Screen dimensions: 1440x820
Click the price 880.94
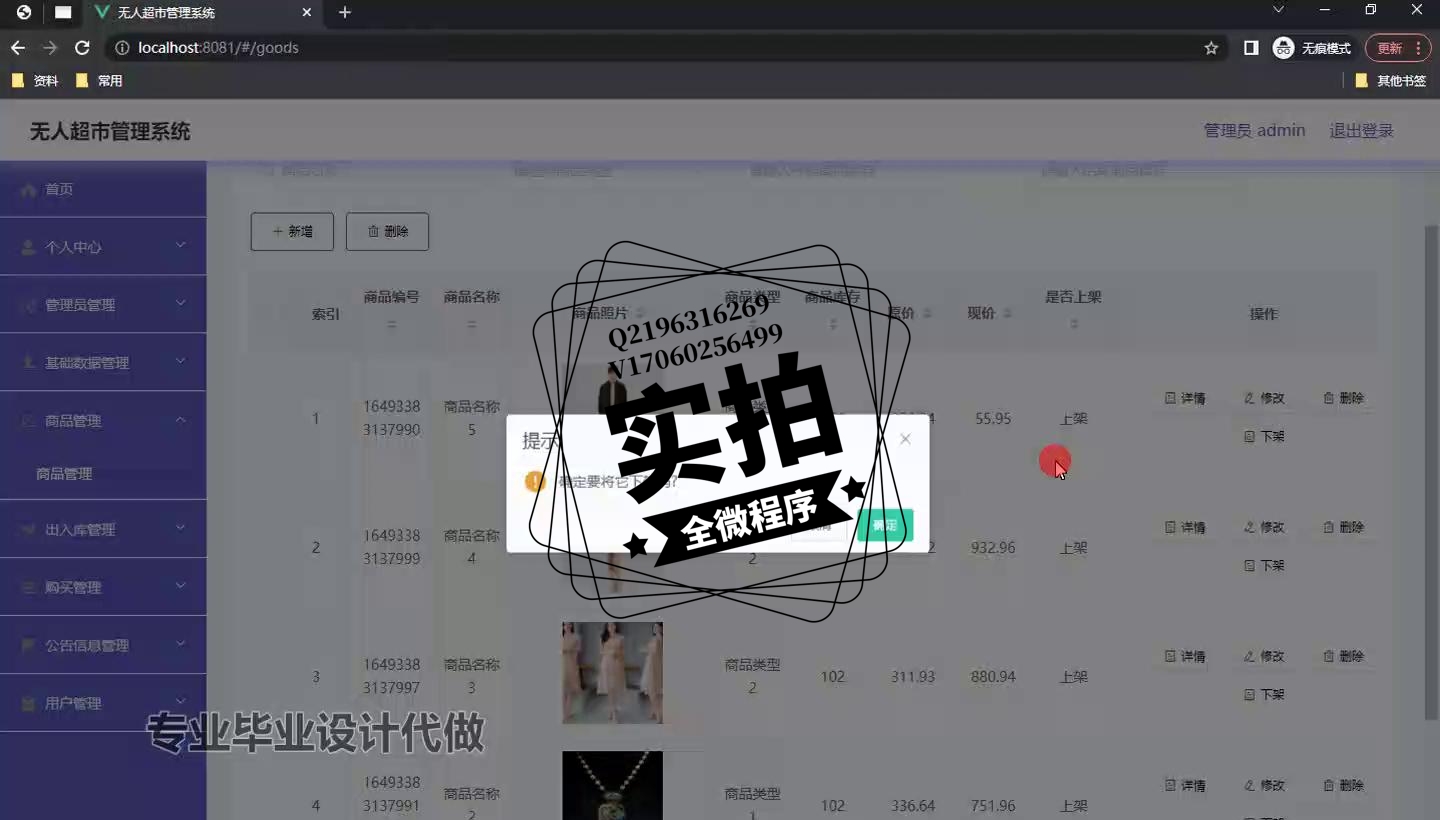[993, 677]
